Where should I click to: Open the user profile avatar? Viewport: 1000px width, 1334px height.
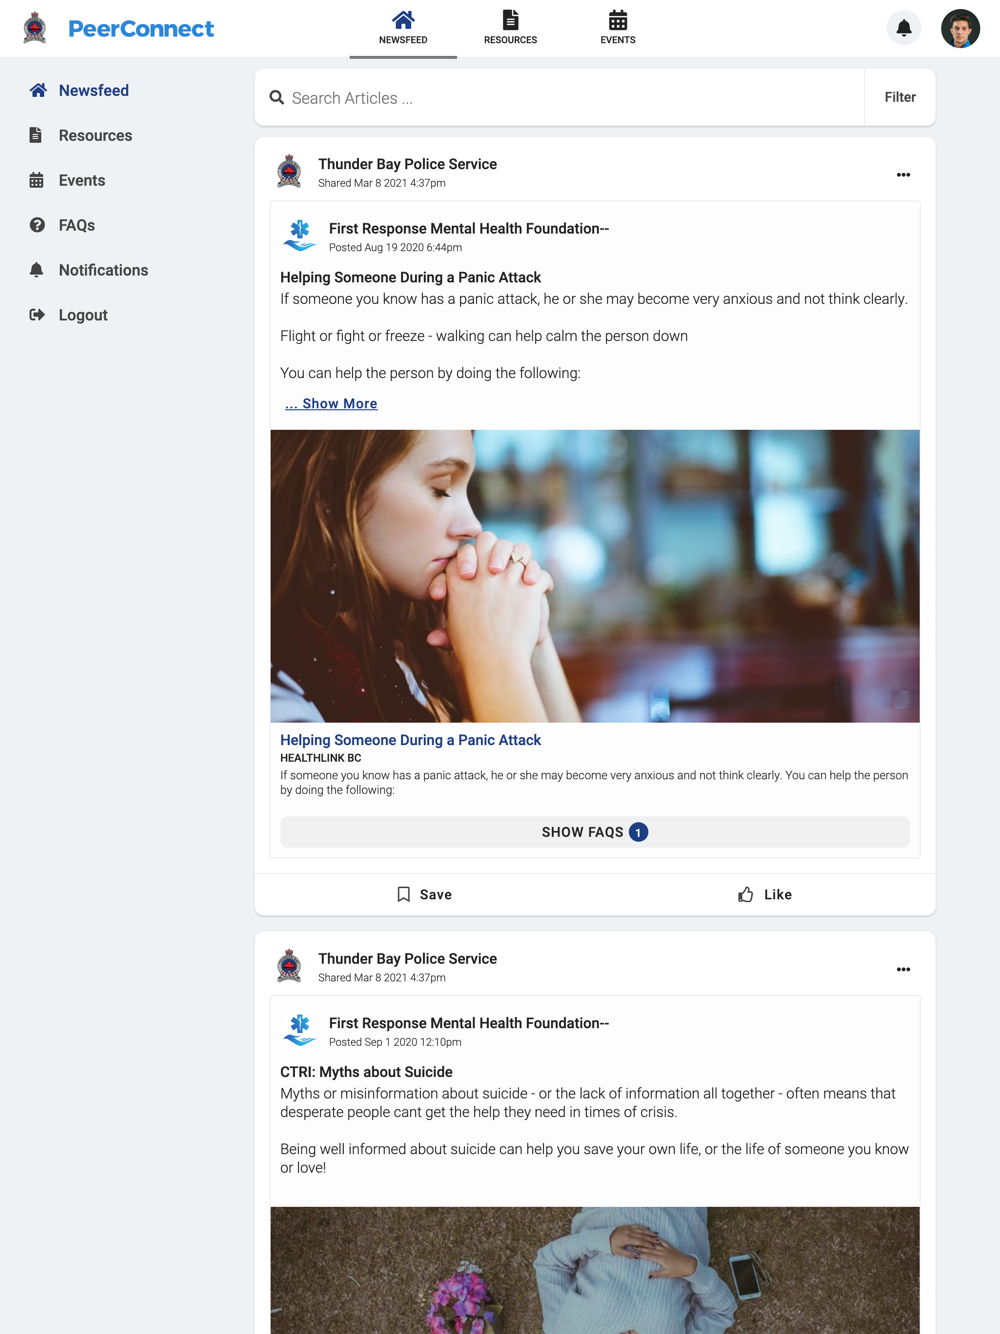[960, 28]
